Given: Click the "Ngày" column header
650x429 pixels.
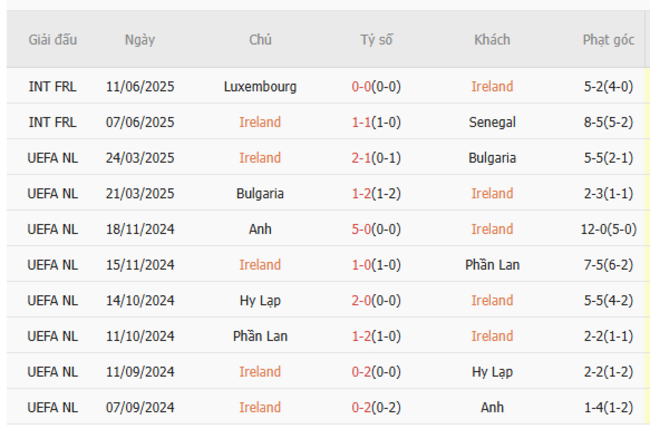Looking at the screenshot, I should click(x=140, y=40).
